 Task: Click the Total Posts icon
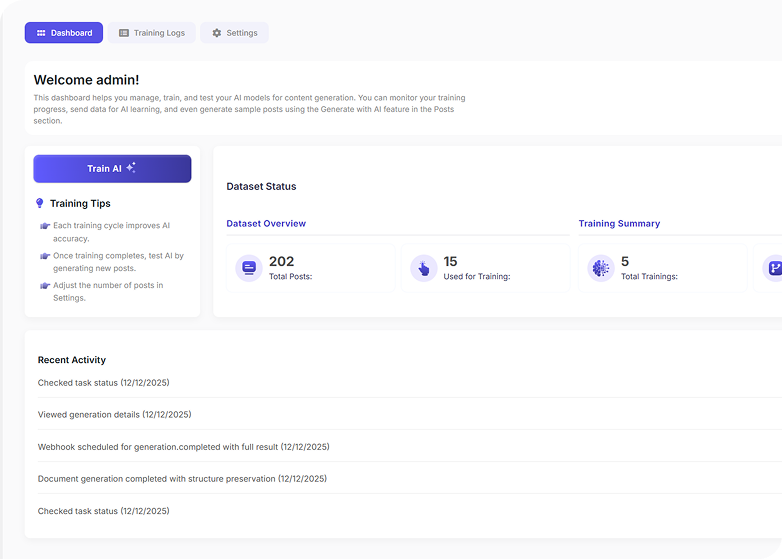tap(249, 268)
